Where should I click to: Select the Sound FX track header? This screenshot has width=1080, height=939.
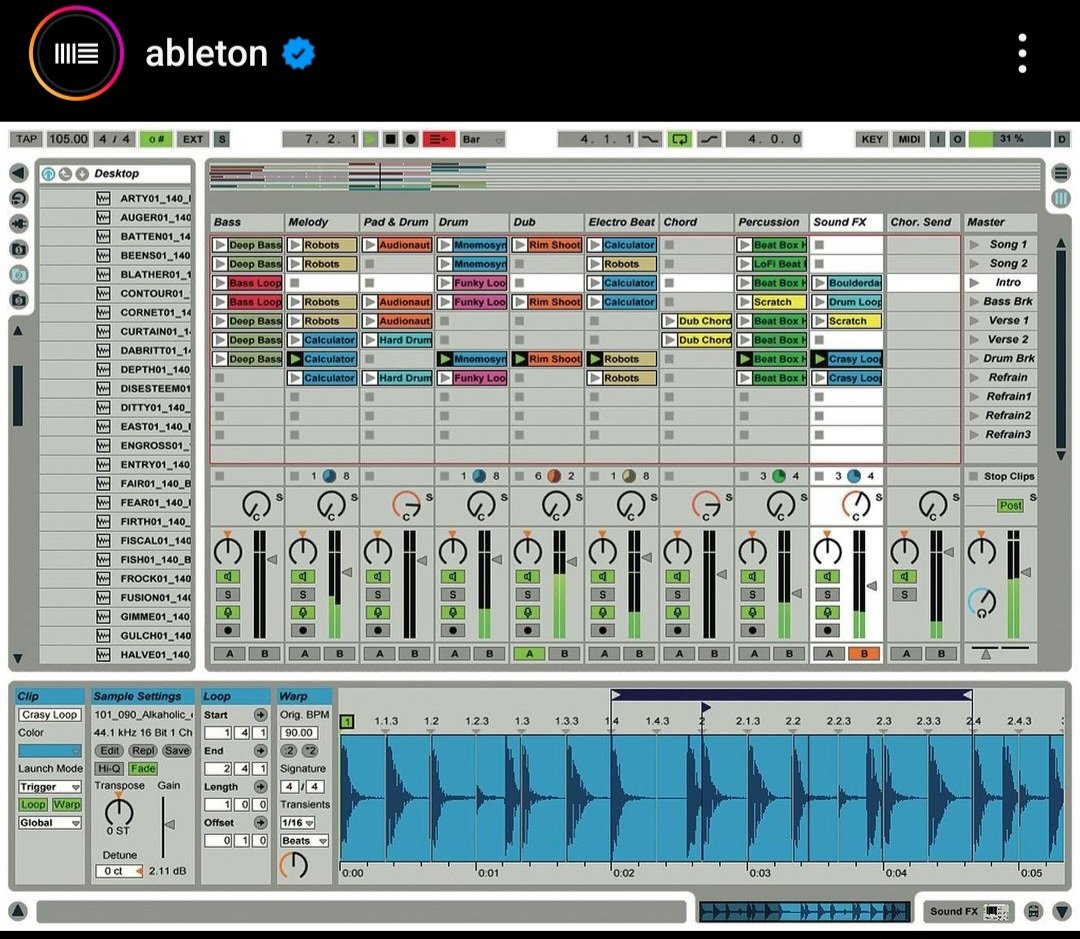pos(847,223)
